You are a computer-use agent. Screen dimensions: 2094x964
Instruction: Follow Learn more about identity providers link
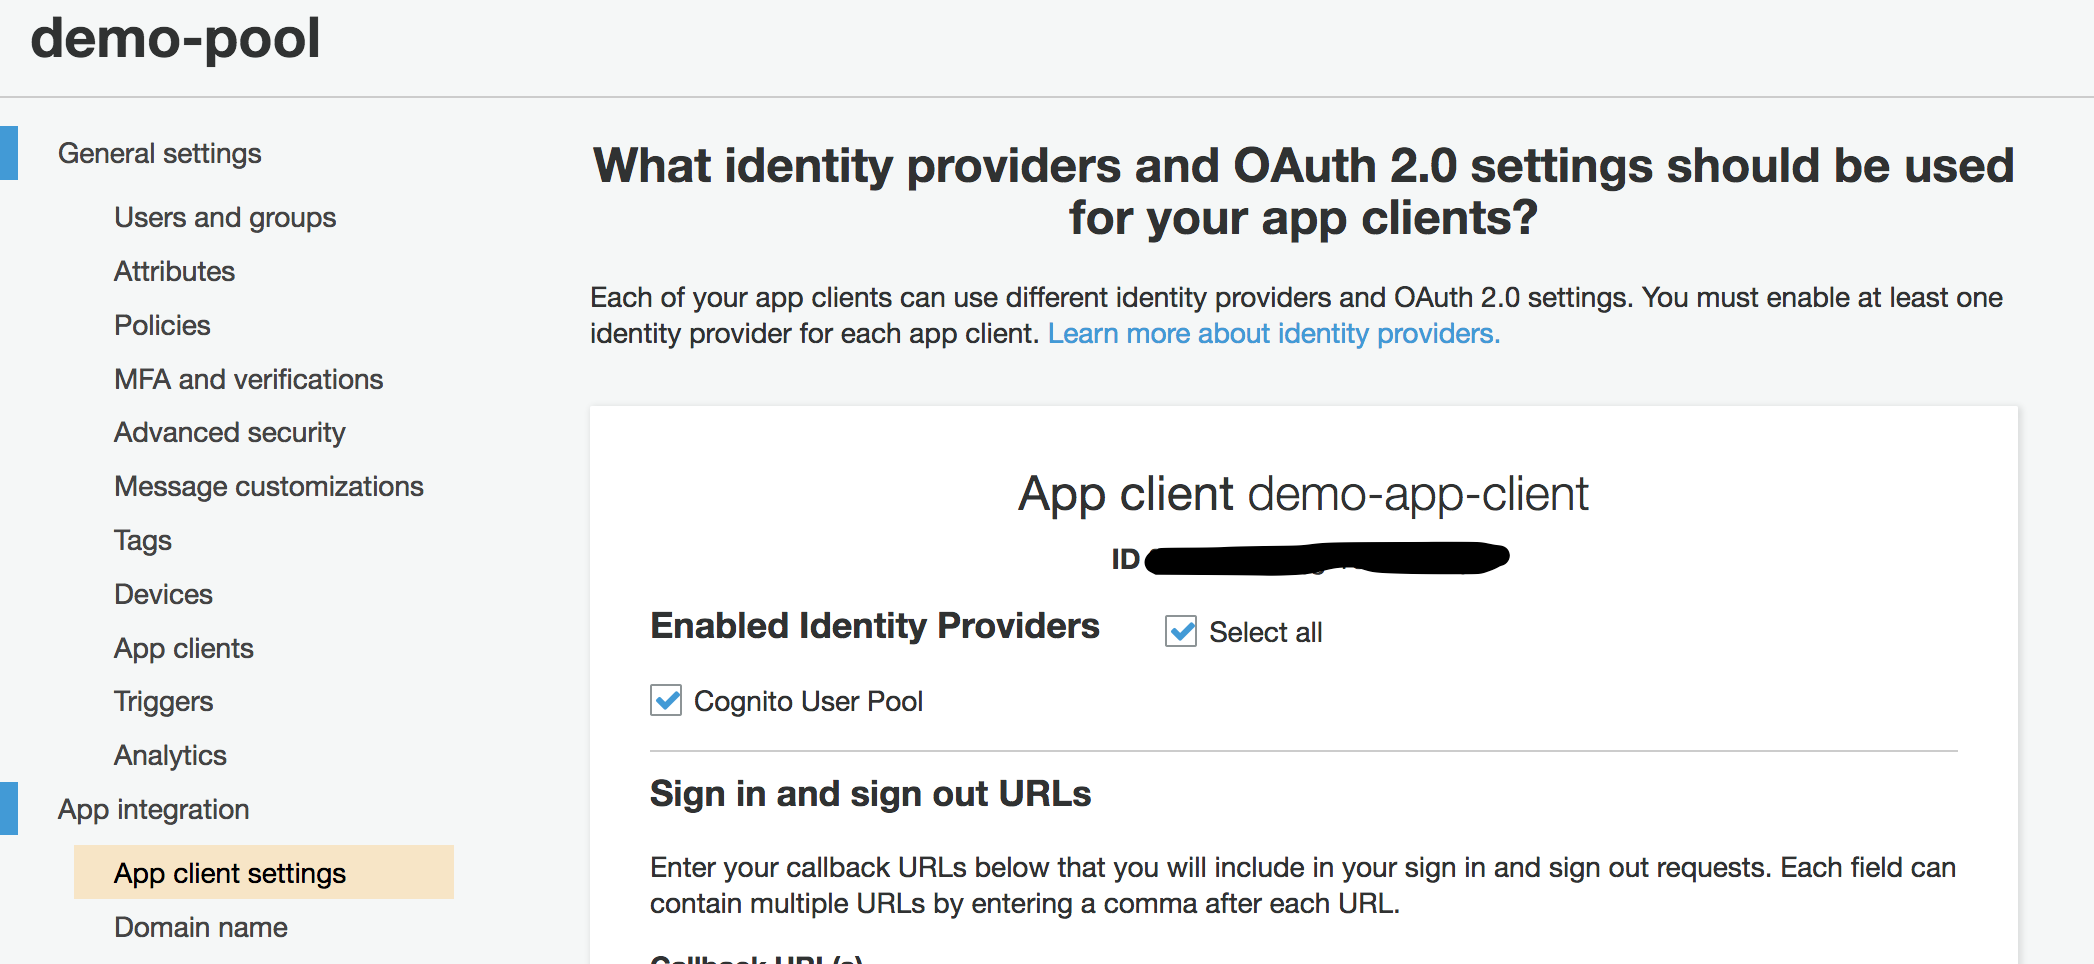1274,333
